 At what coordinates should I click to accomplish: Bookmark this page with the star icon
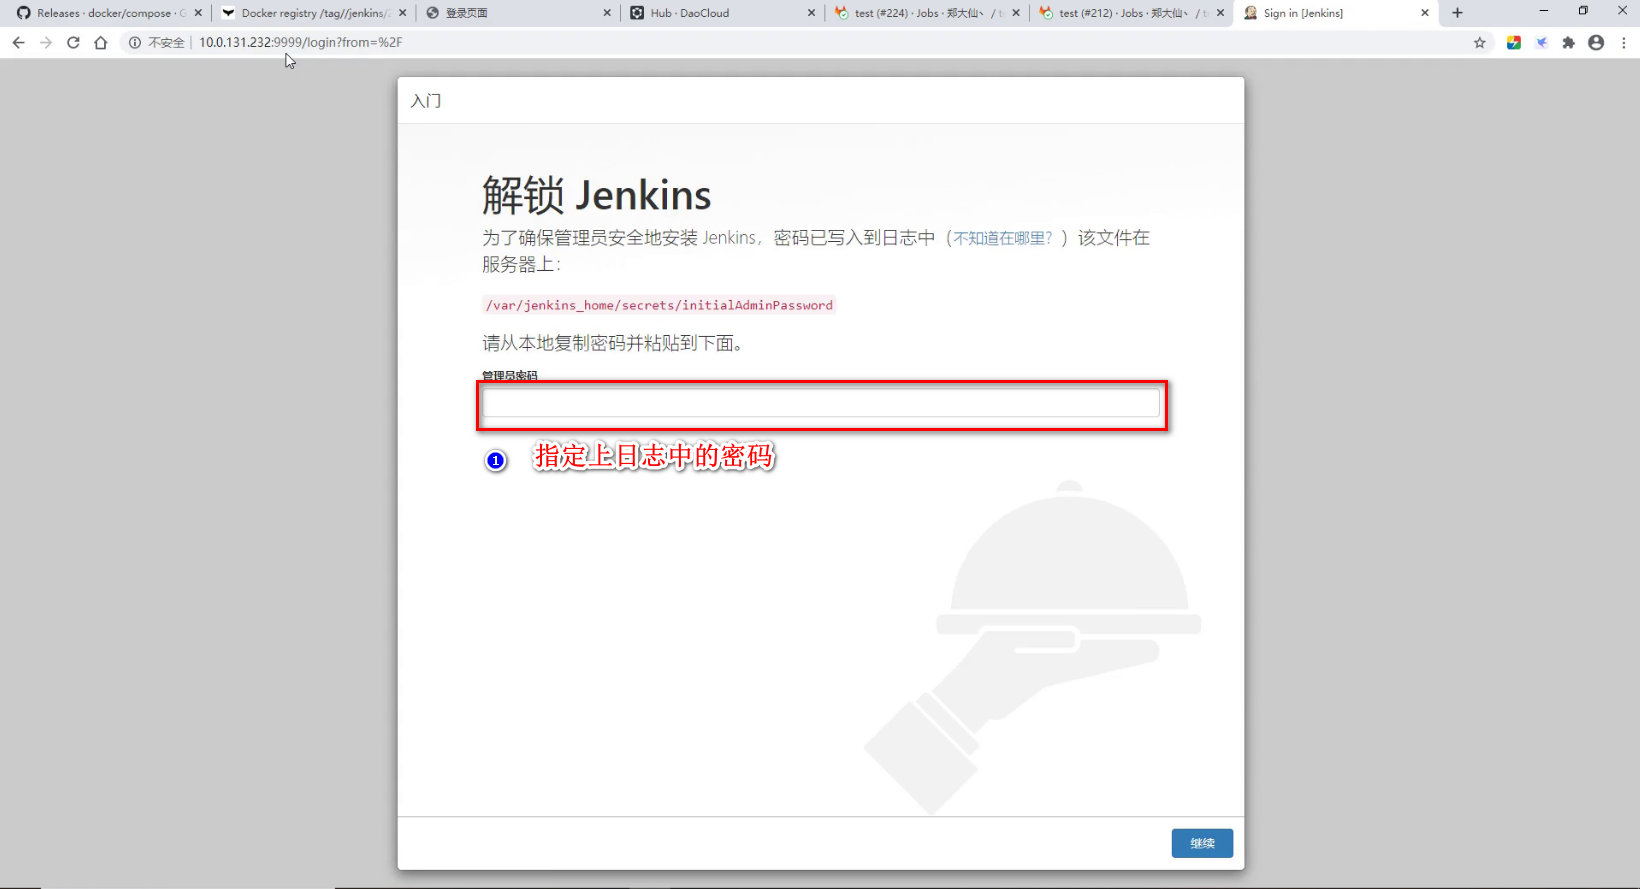click(x=1480, y=43)
